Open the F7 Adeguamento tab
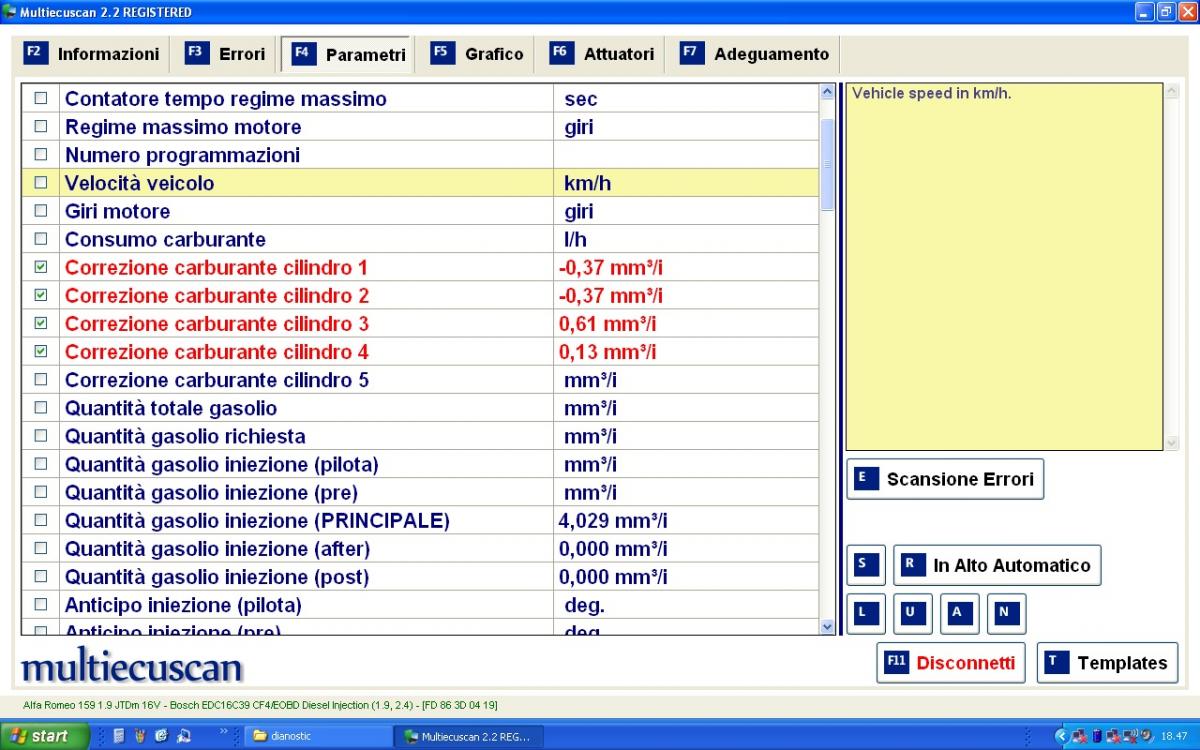The width and height of the screenshot is (1200, 750). click(755, 54)
